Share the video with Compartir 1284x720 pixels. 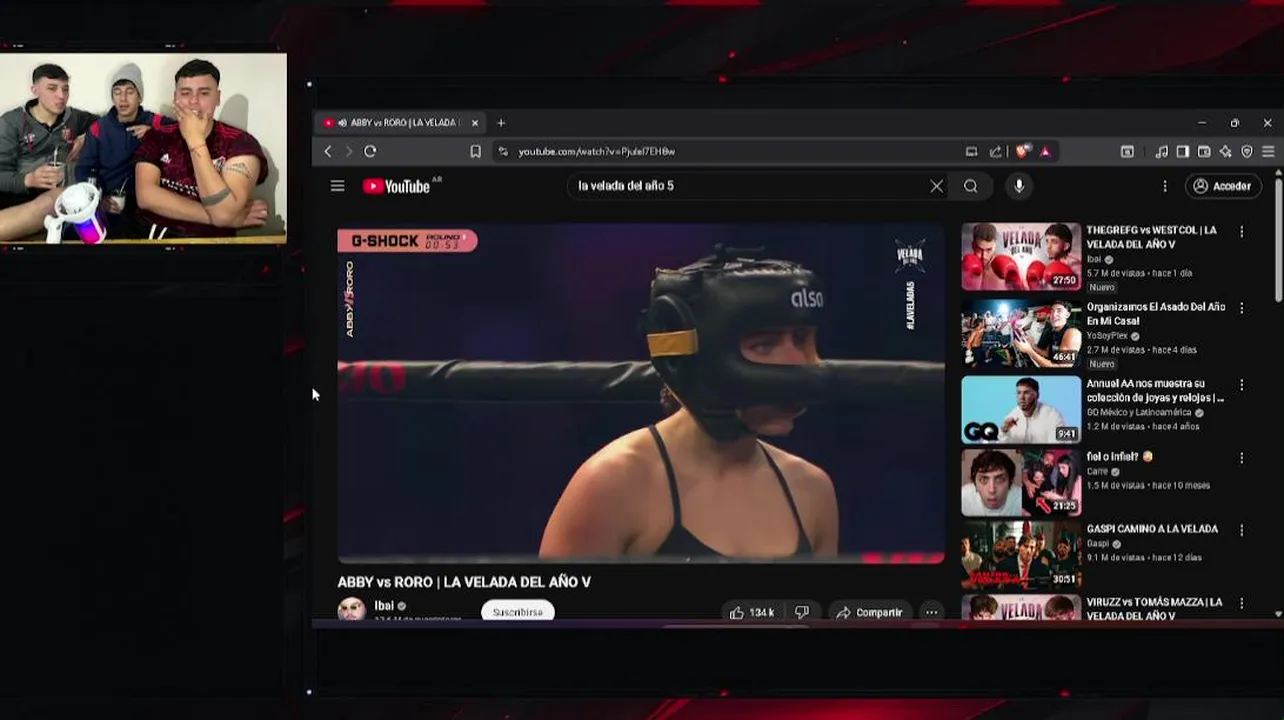[869, 612]
